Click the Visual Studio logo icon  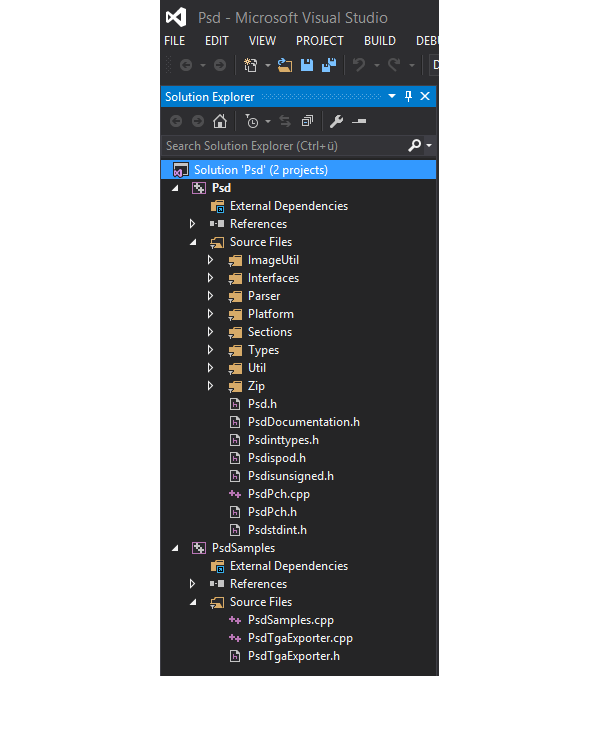[x=176, y=17]
